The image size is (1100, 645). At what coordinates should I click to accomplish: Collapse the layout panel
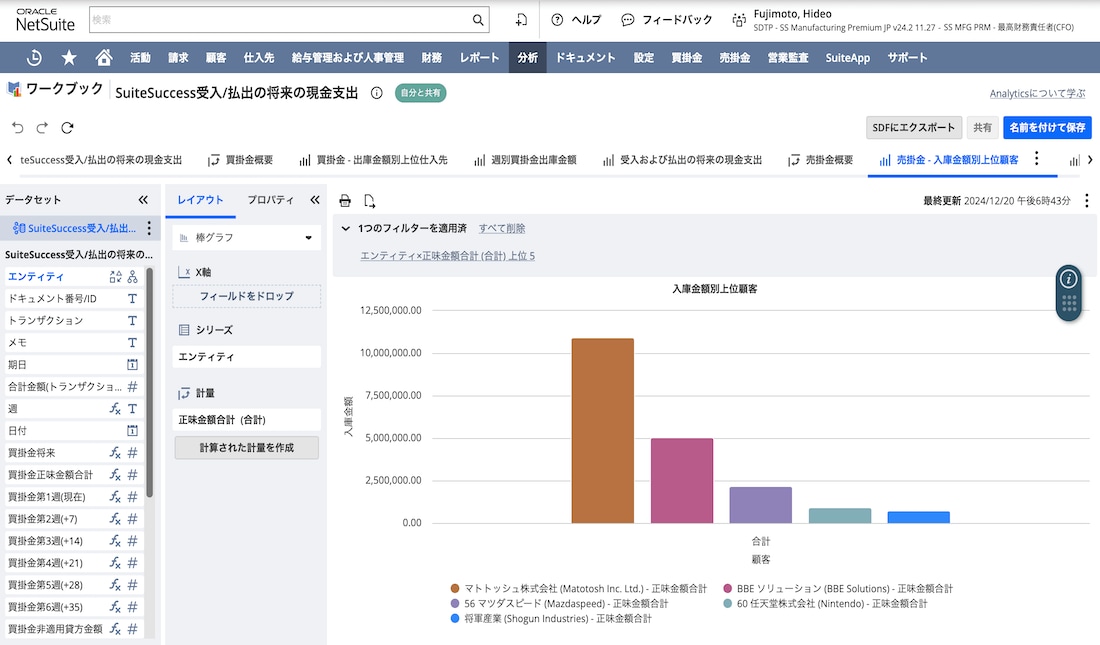[x=315, y=200]
